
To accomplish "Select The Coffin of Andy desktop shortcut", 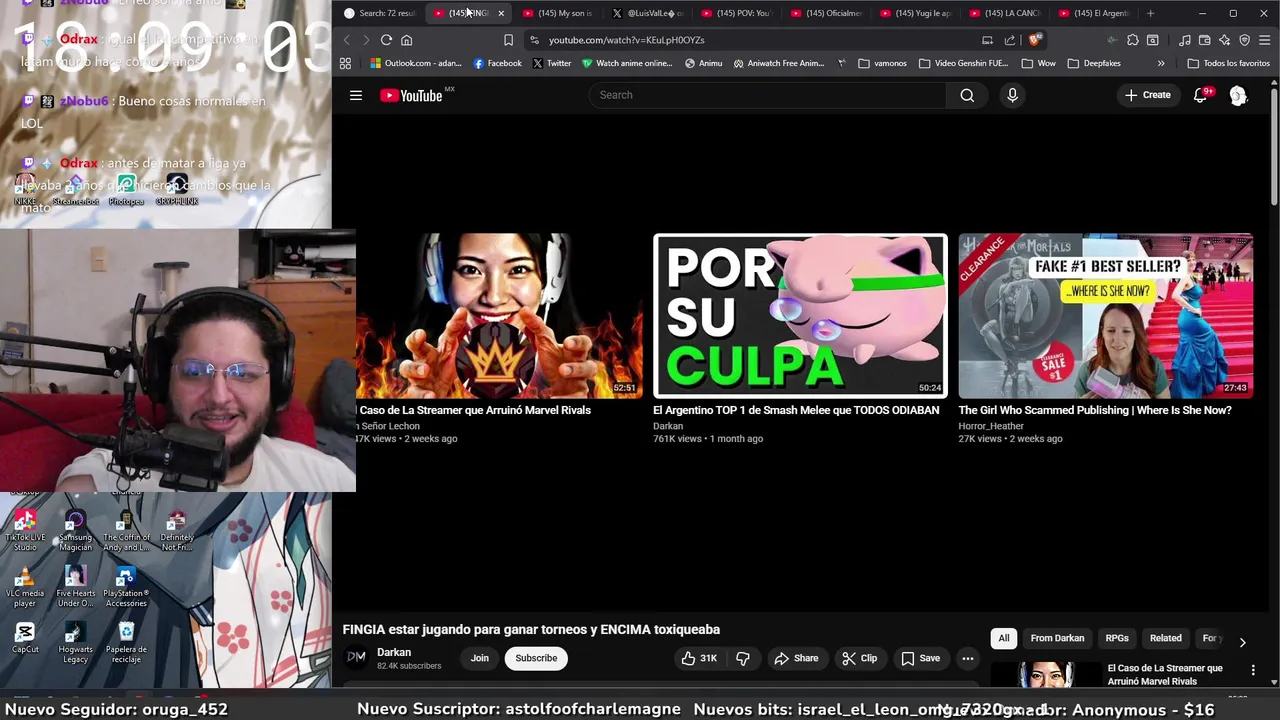I will click(x=126, y=530).
